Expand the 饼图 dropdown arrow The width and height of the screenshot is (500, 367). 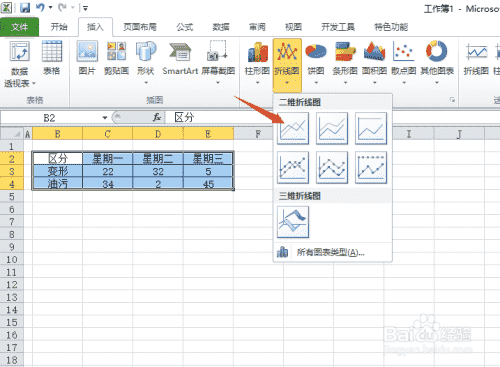pyautogui.click(x=316, y=82)
